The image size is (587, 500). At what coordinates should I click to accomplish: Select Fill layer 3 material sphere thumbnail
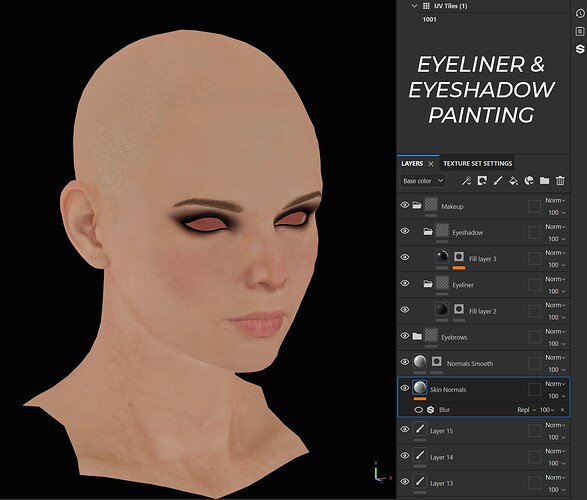click(442, 257)
